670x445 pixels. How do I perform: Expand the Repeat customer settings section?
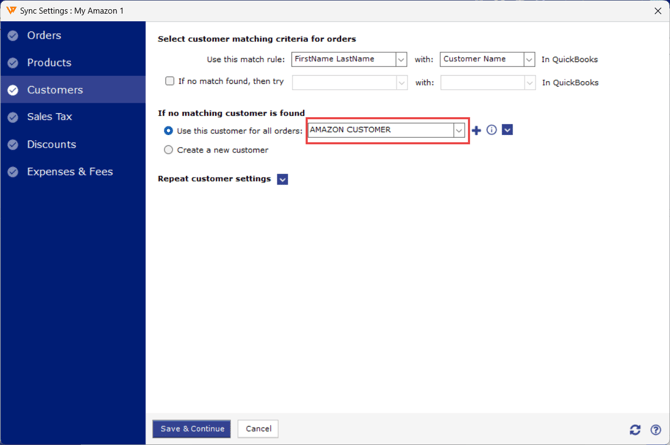pos(282,179)
